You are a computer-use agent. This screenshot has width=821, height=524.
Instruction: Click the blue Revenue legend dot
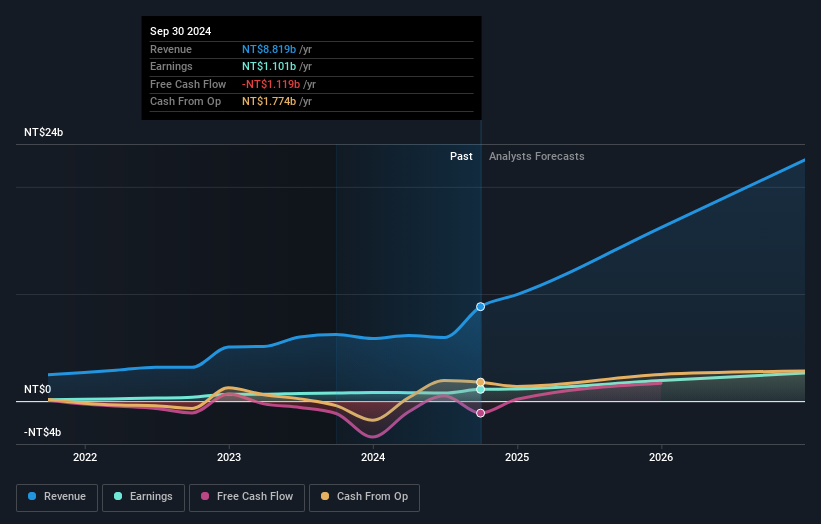[32, 496]
